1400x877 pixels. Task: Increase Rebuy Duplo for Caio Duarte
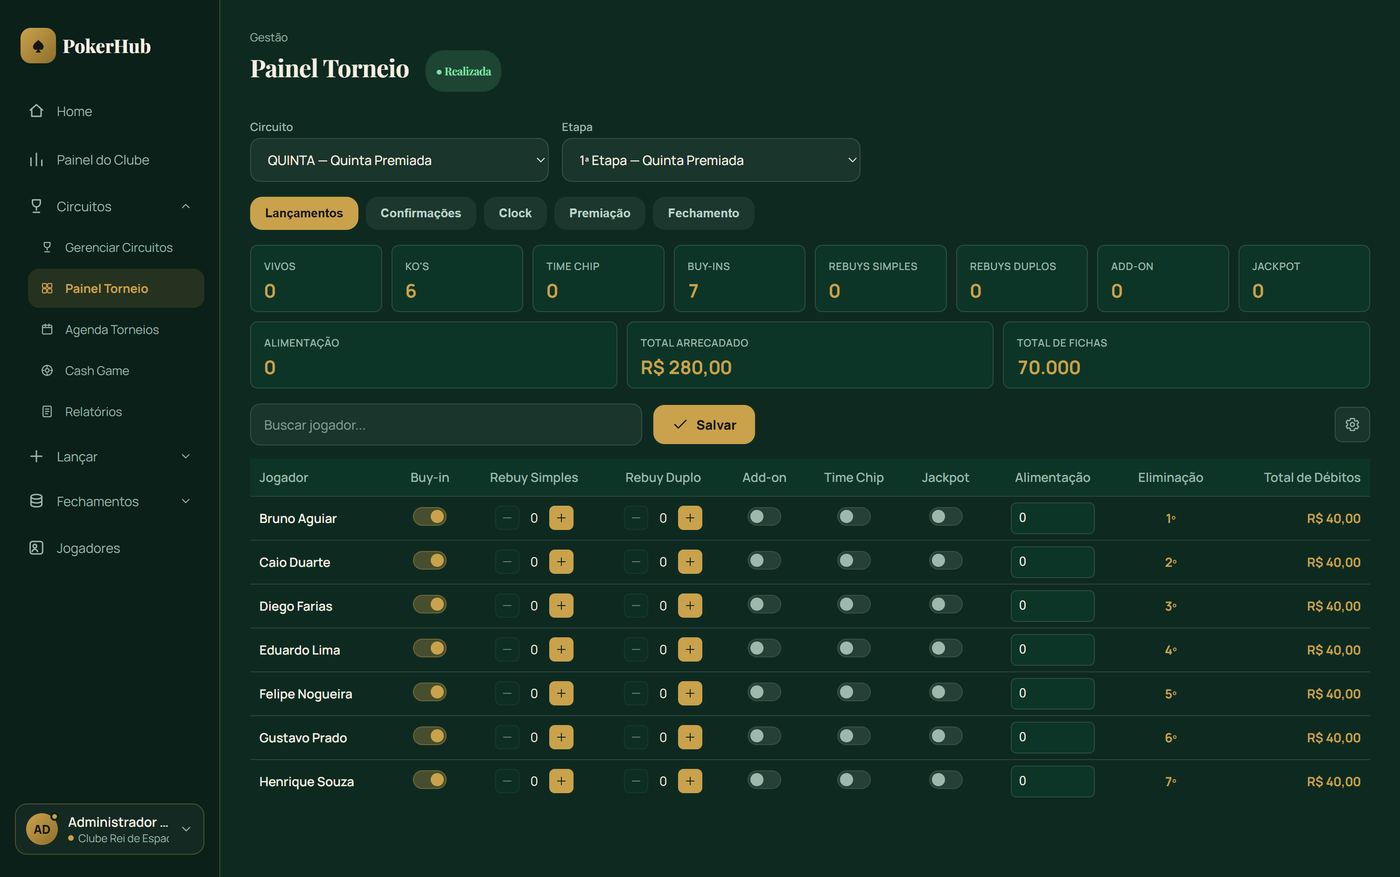690,562
